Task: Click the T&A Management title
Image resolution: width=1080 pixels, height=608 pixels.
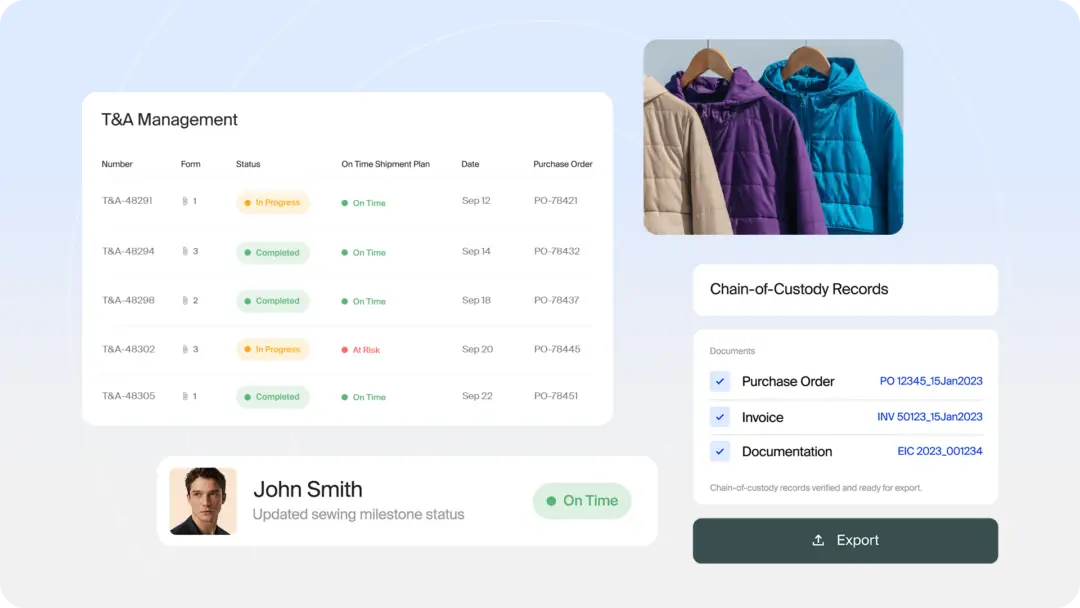Action: point(169,119)
